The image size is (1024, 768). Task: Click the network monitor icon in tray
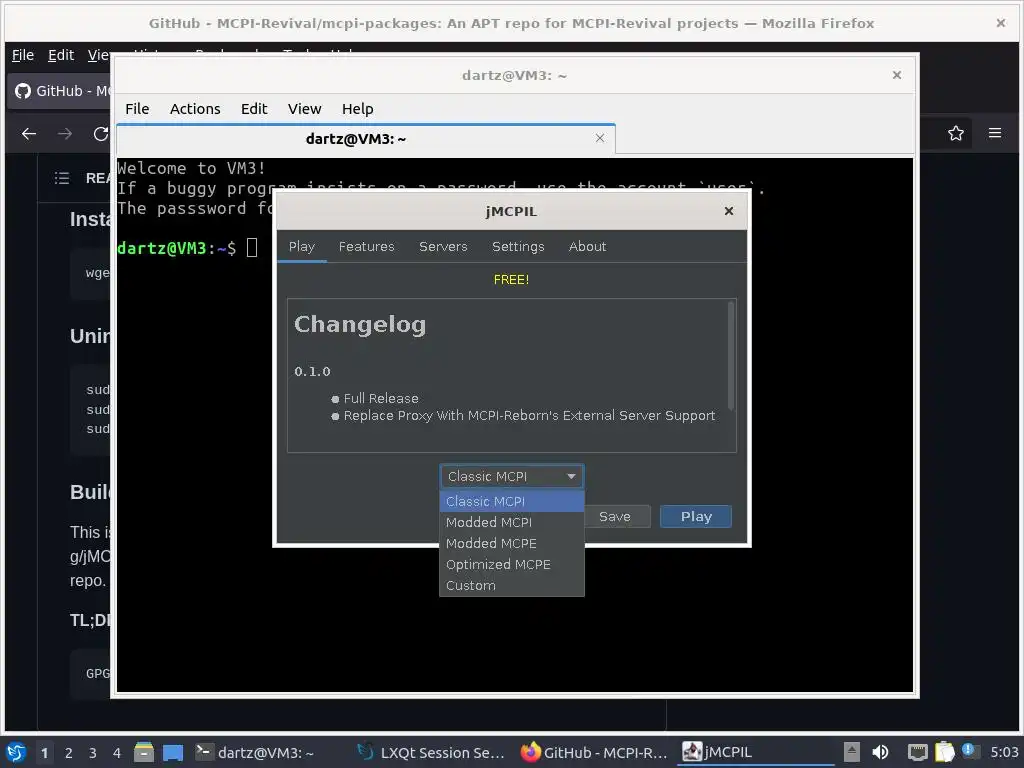click(x=918, y=752)
